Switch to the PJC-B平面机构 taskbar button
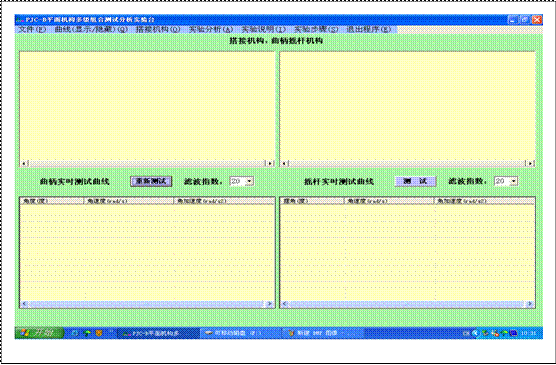The image size is (556, 365). (158, 333)
